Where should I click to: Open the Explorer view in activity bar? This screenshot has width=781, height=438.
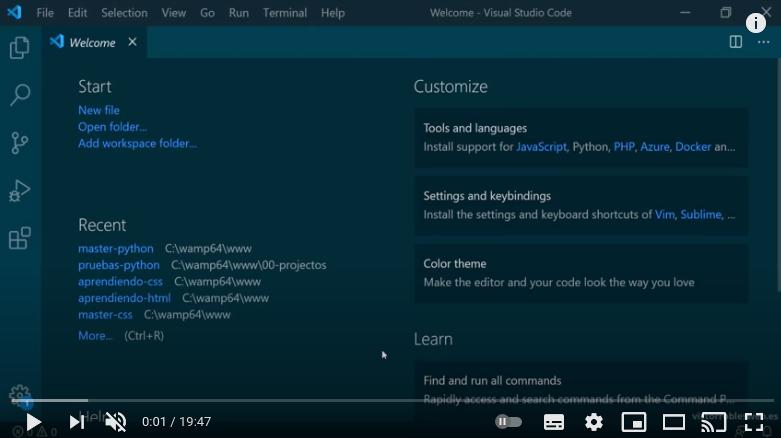point(19,48)
